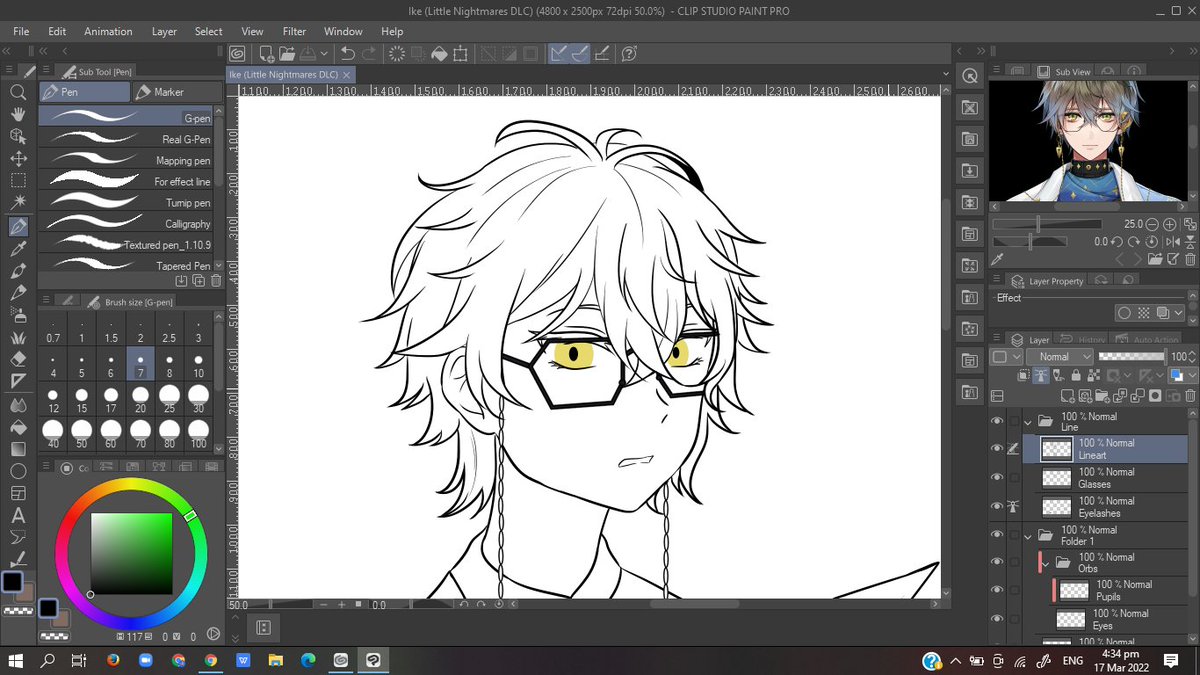Select the Text tool
The image size is (1200, 675).
(18, 516)
